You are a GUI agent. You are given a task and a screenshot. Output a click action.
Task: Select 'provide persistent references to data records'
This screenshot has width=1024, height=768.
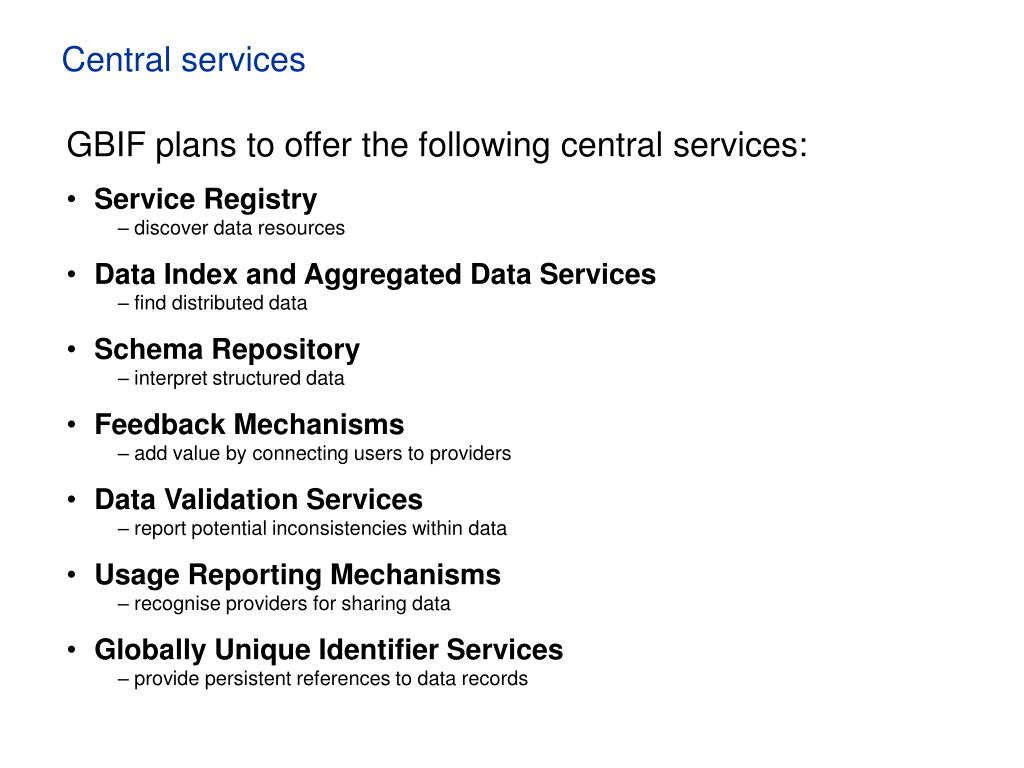[323, 679]
